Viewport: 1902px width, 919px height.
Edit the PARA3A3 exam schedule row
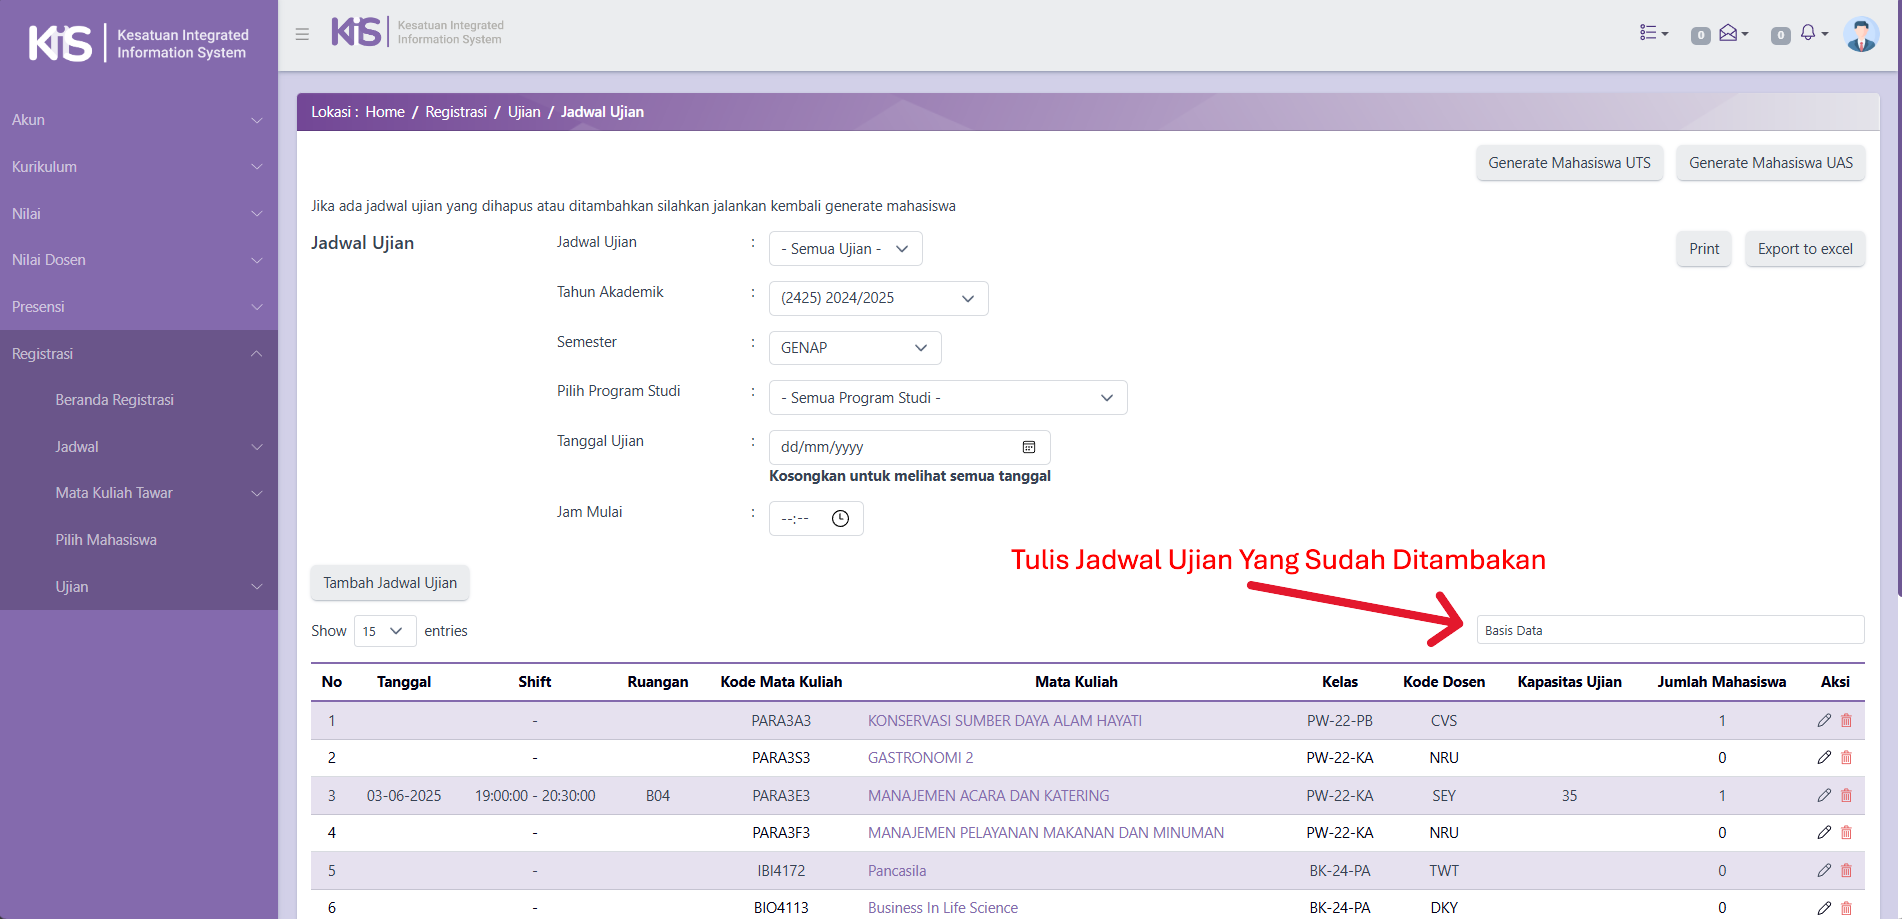pos(1824,721)
